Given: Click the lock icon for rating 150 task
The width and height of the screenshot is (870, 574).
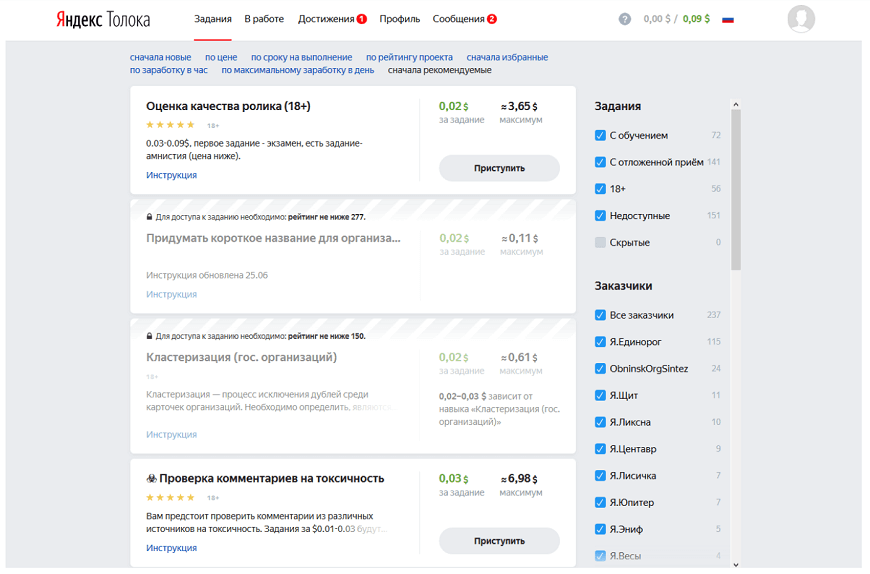Looking at the screenshot, I should (x=149, y=336).
